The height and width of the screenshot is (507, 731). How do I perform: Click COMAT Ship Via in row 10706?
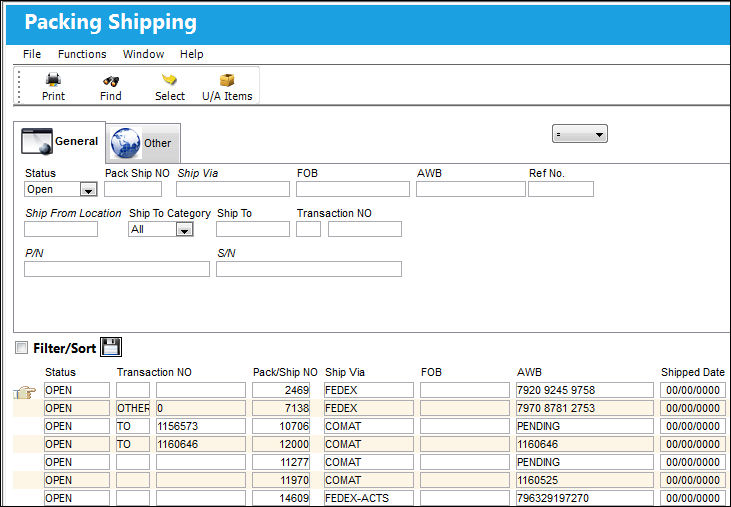[x=369, y=426]
